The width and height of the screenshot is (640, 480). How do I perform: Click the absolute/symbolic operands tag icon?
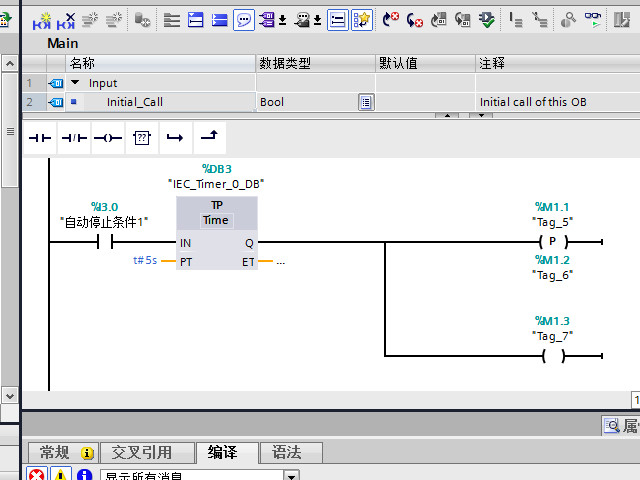coord(267,20)
